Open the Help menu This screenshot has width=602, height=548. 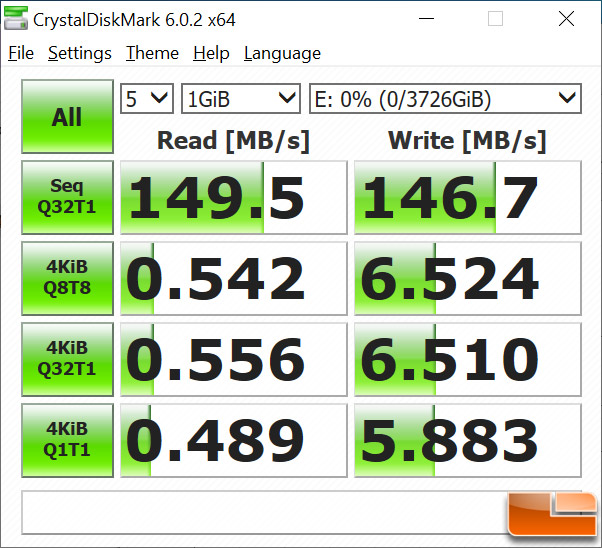pos(211,53)
